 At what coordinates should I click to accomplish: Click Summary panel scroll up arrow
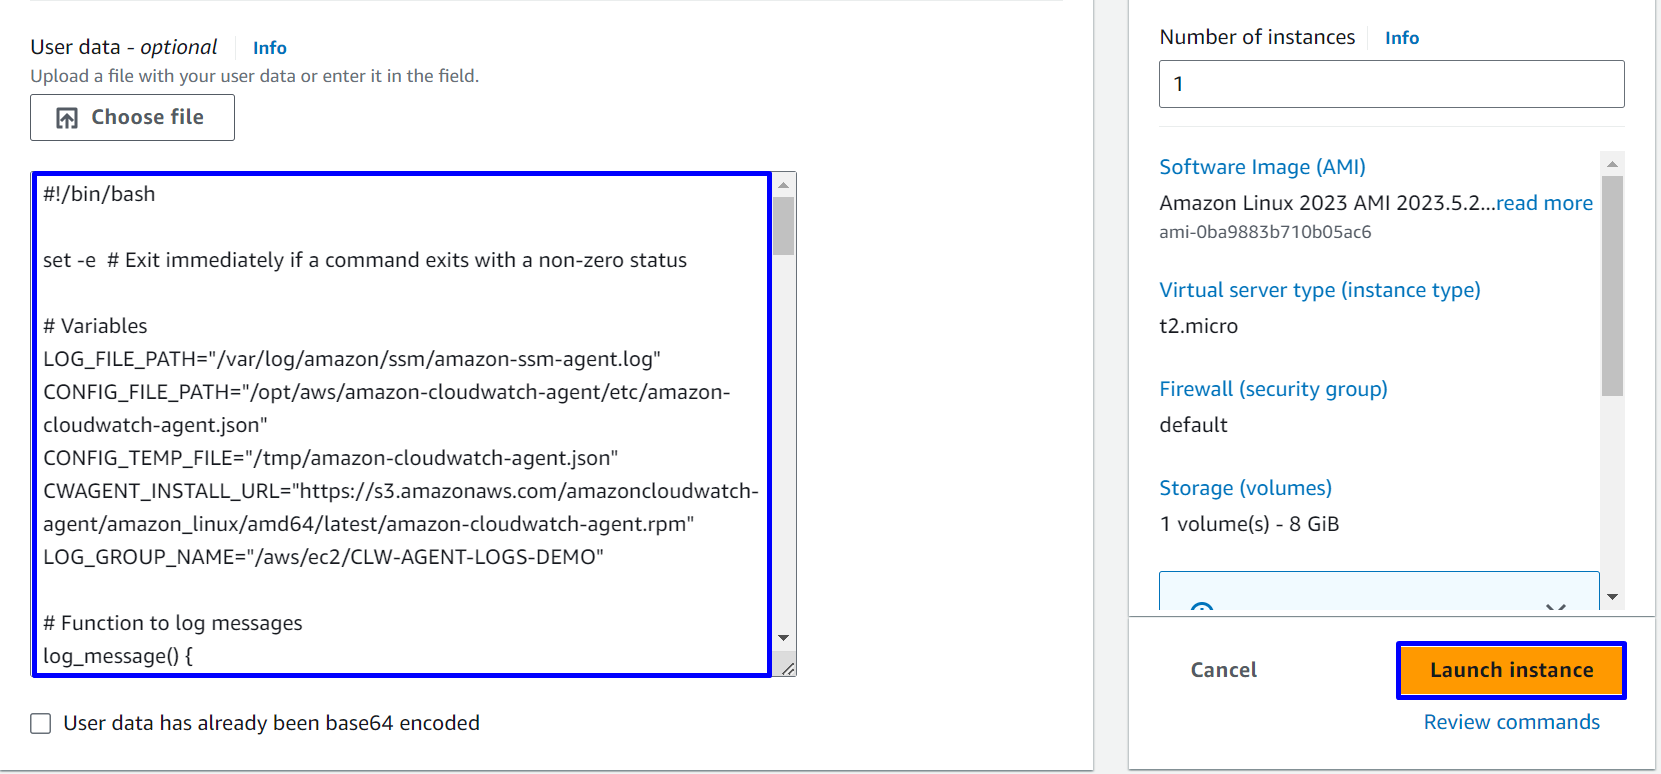tap(1612, 163)
